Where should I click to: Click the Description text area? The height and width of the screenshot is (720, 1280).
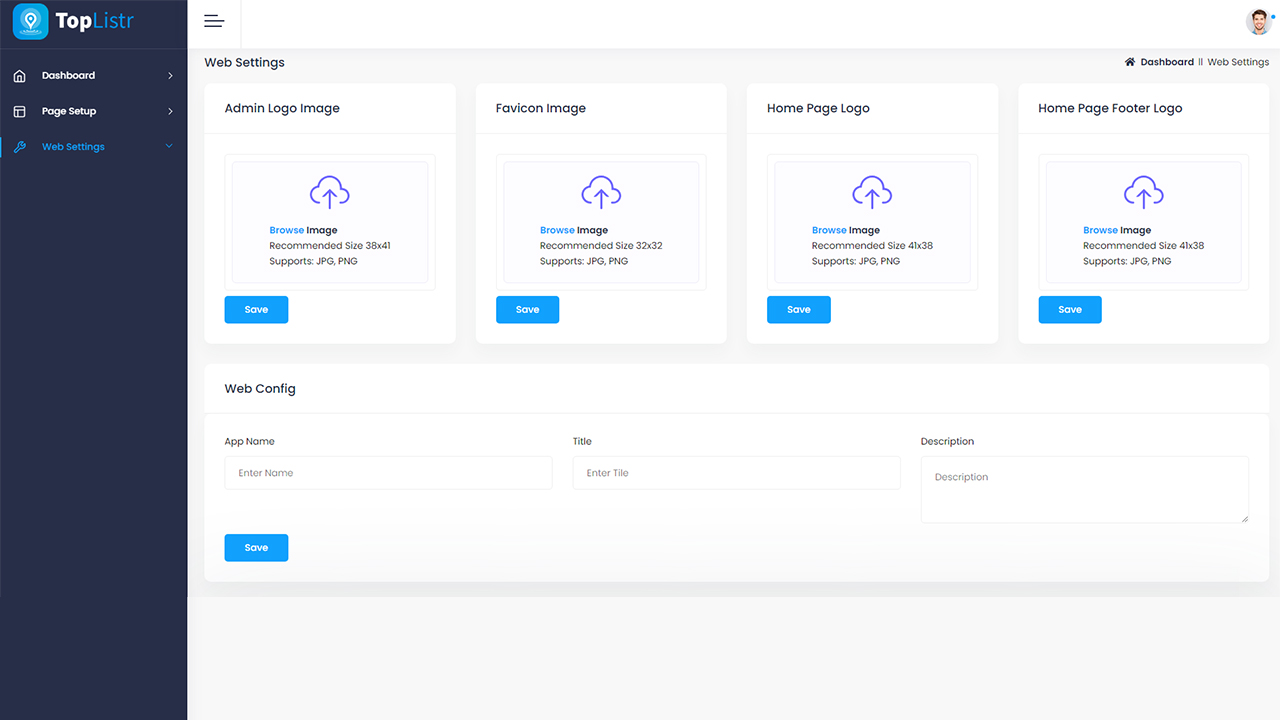[1084, 490]
